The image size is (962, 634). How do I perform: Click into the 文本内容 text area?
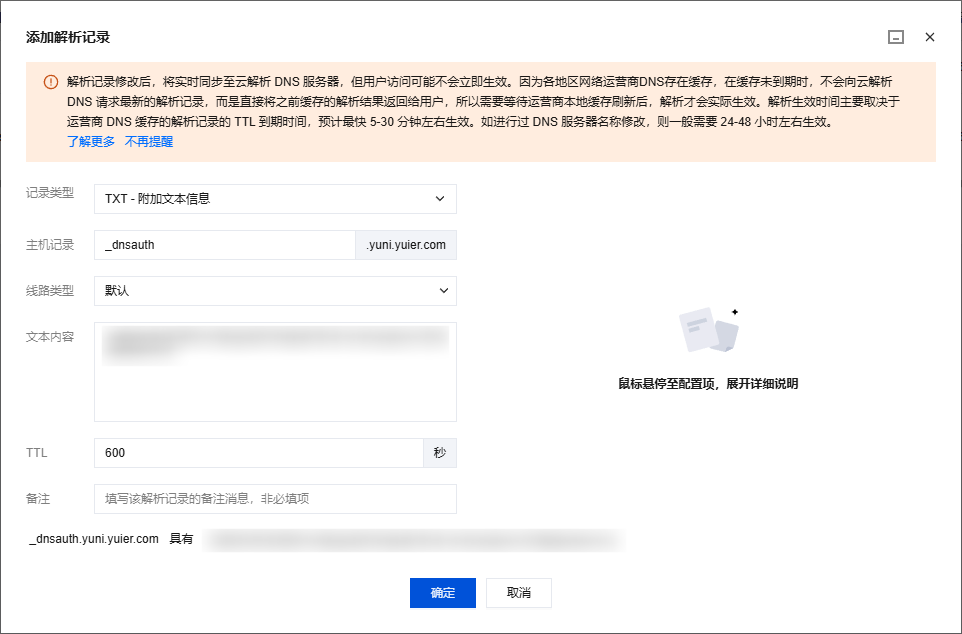275,372
